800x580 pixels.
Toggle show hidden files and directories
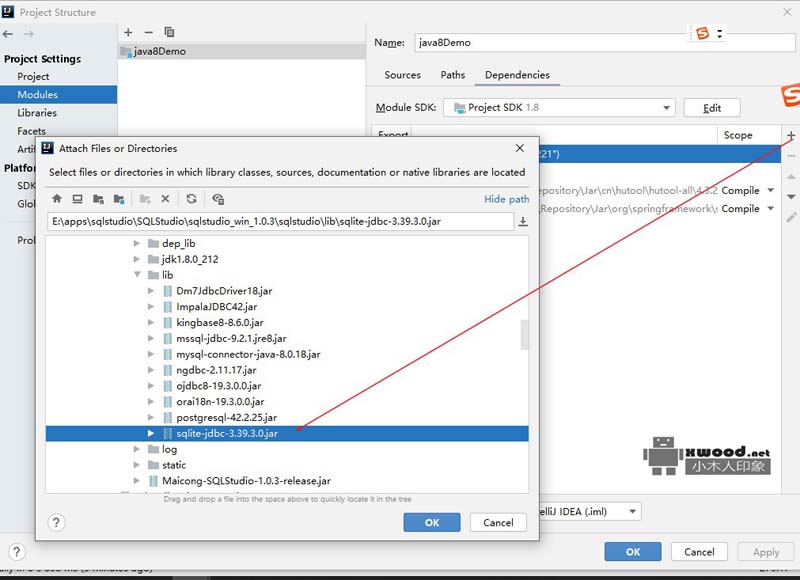click(x=218, y=199)
